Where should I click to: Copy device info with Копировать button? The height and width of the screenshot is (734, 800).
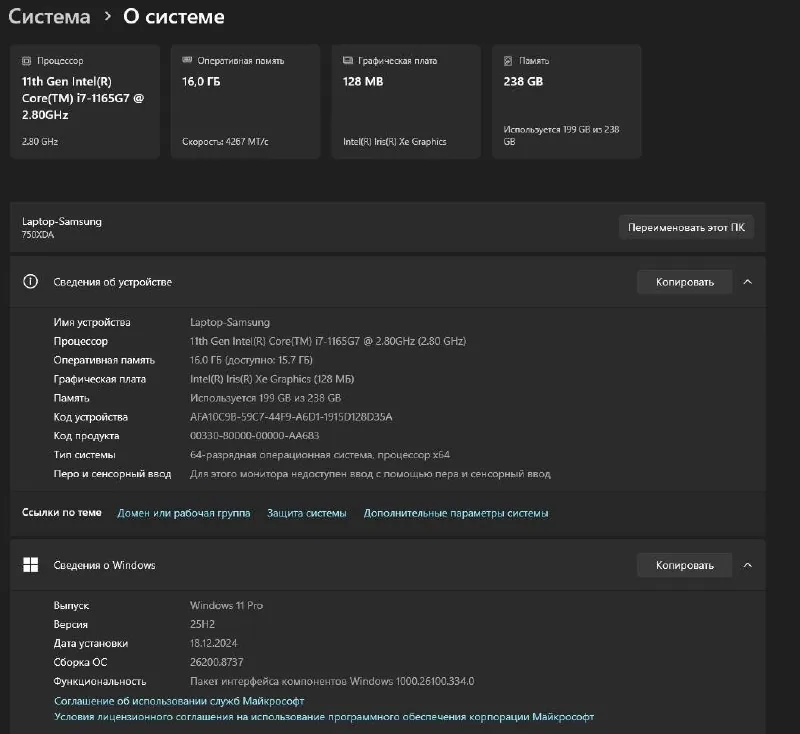685,282
